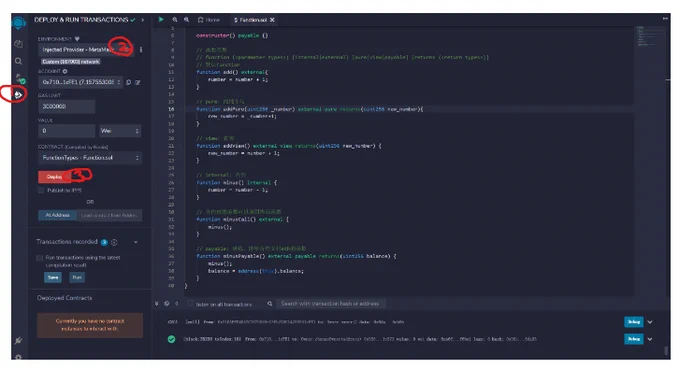
Task: Click code line constructor() payable {}
Action: point(232,35)
